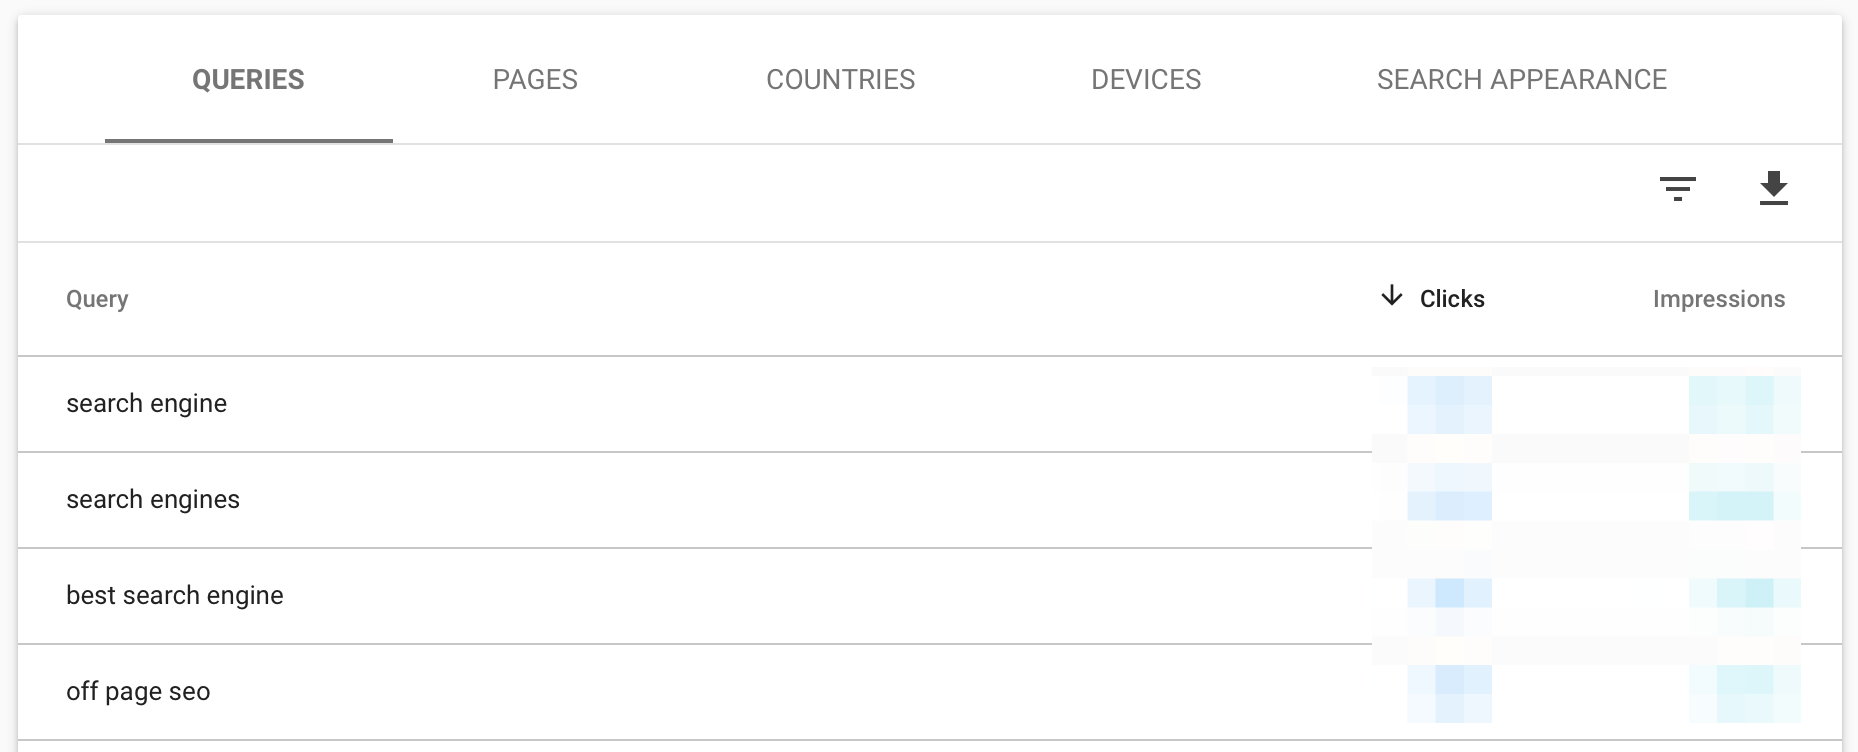Click the download export icon
Image resolution: width=1858 pixels, height=752 pixels.
point(1773,188)
